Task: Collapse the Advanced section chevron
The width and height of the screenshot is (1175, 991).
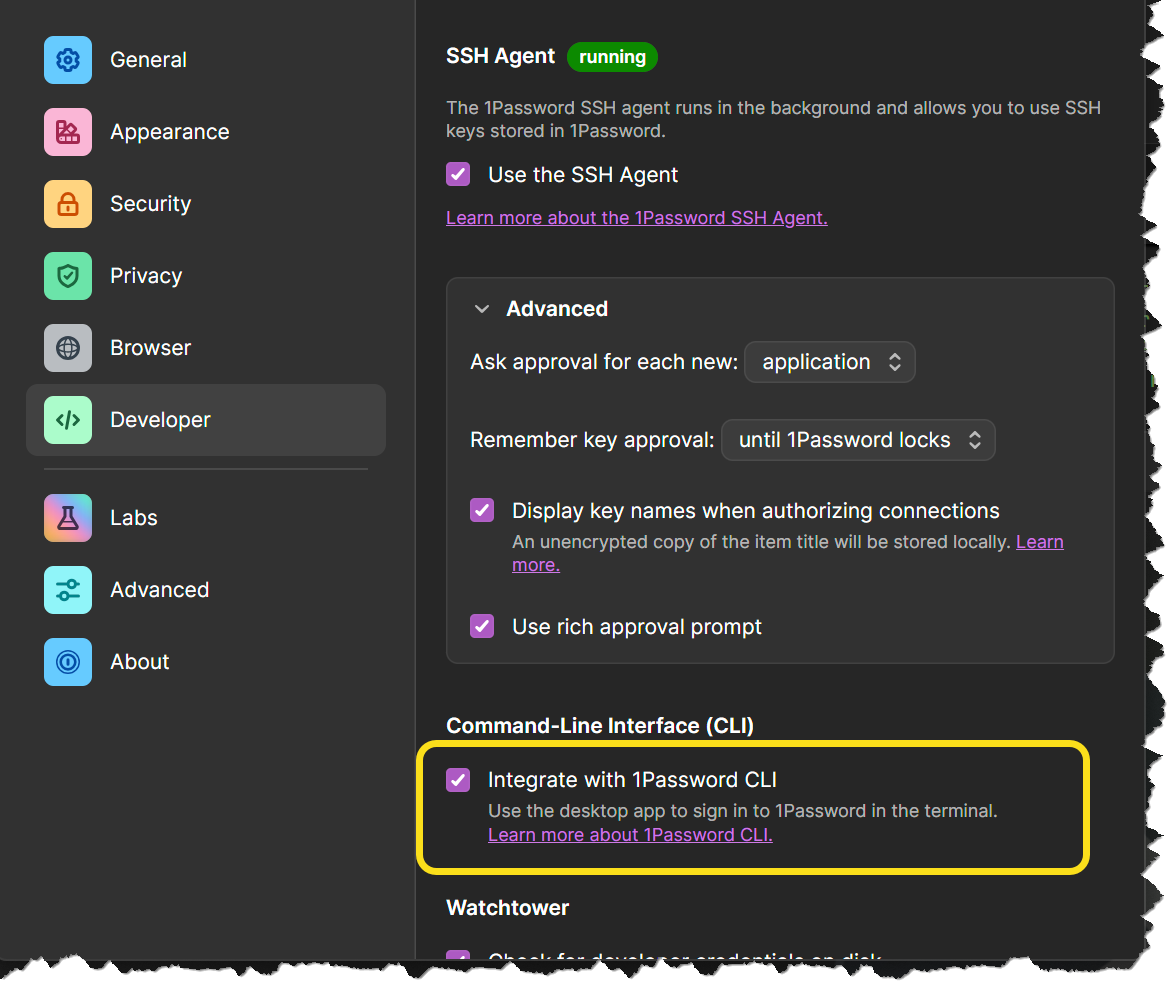Action: (482, 309)
